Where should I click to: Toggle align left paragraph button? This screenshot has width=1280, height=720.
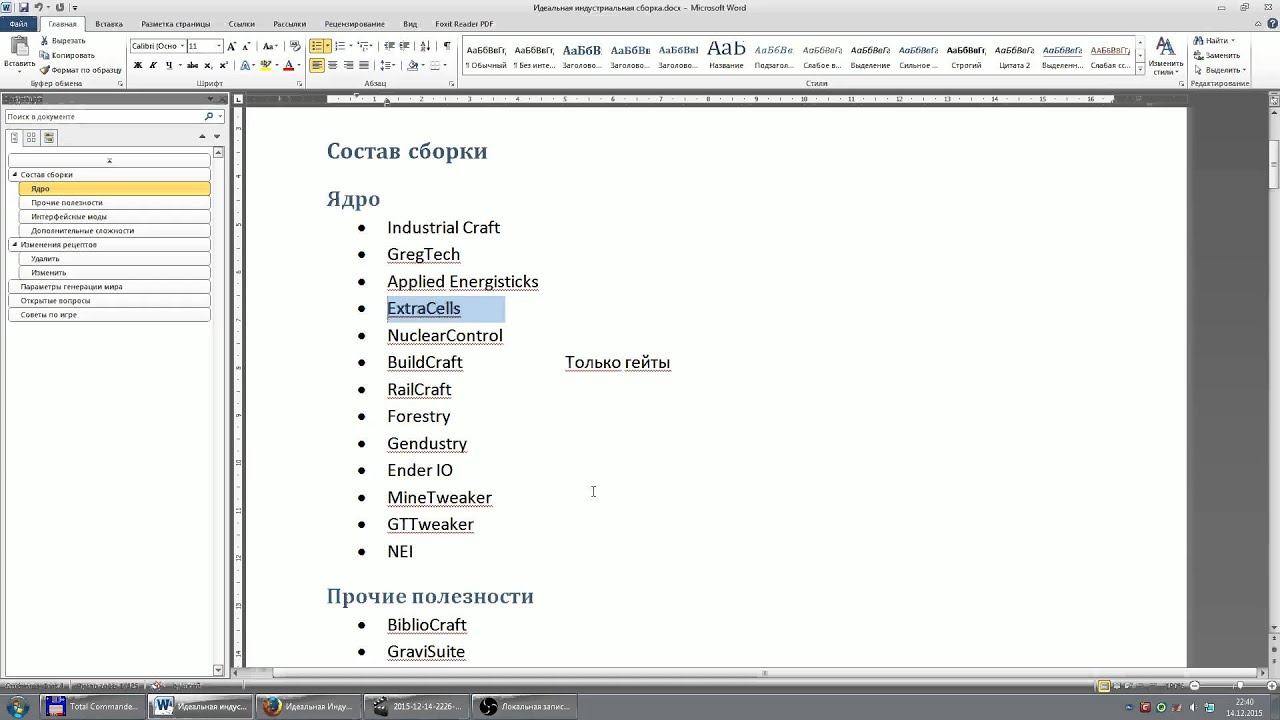click(x=317, y=65)
